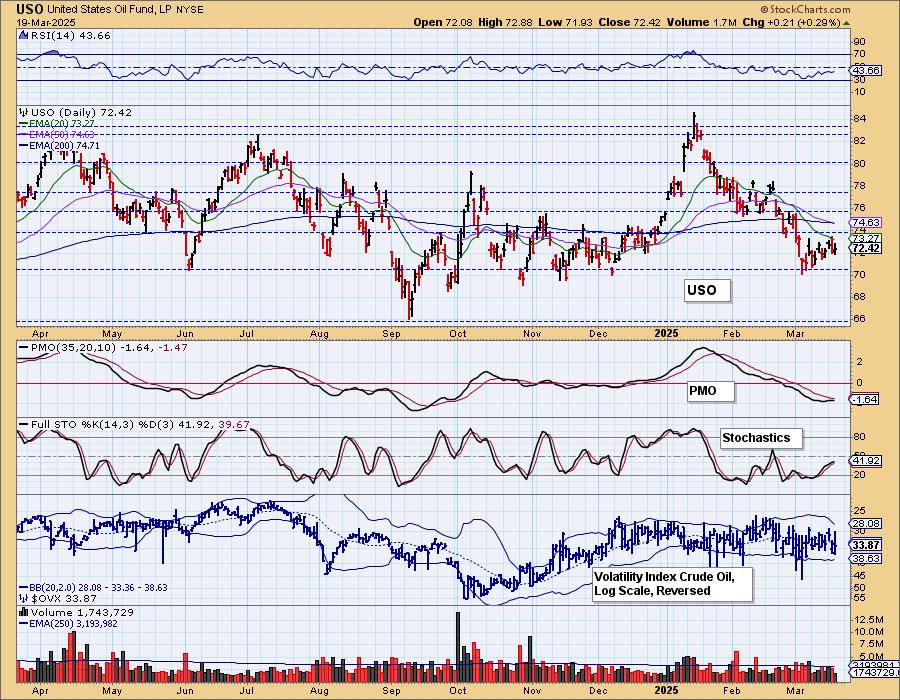This screenshot has height=700, width=900.
Task: Click the 84 price level on right axis
Action: tap(860, 119)
